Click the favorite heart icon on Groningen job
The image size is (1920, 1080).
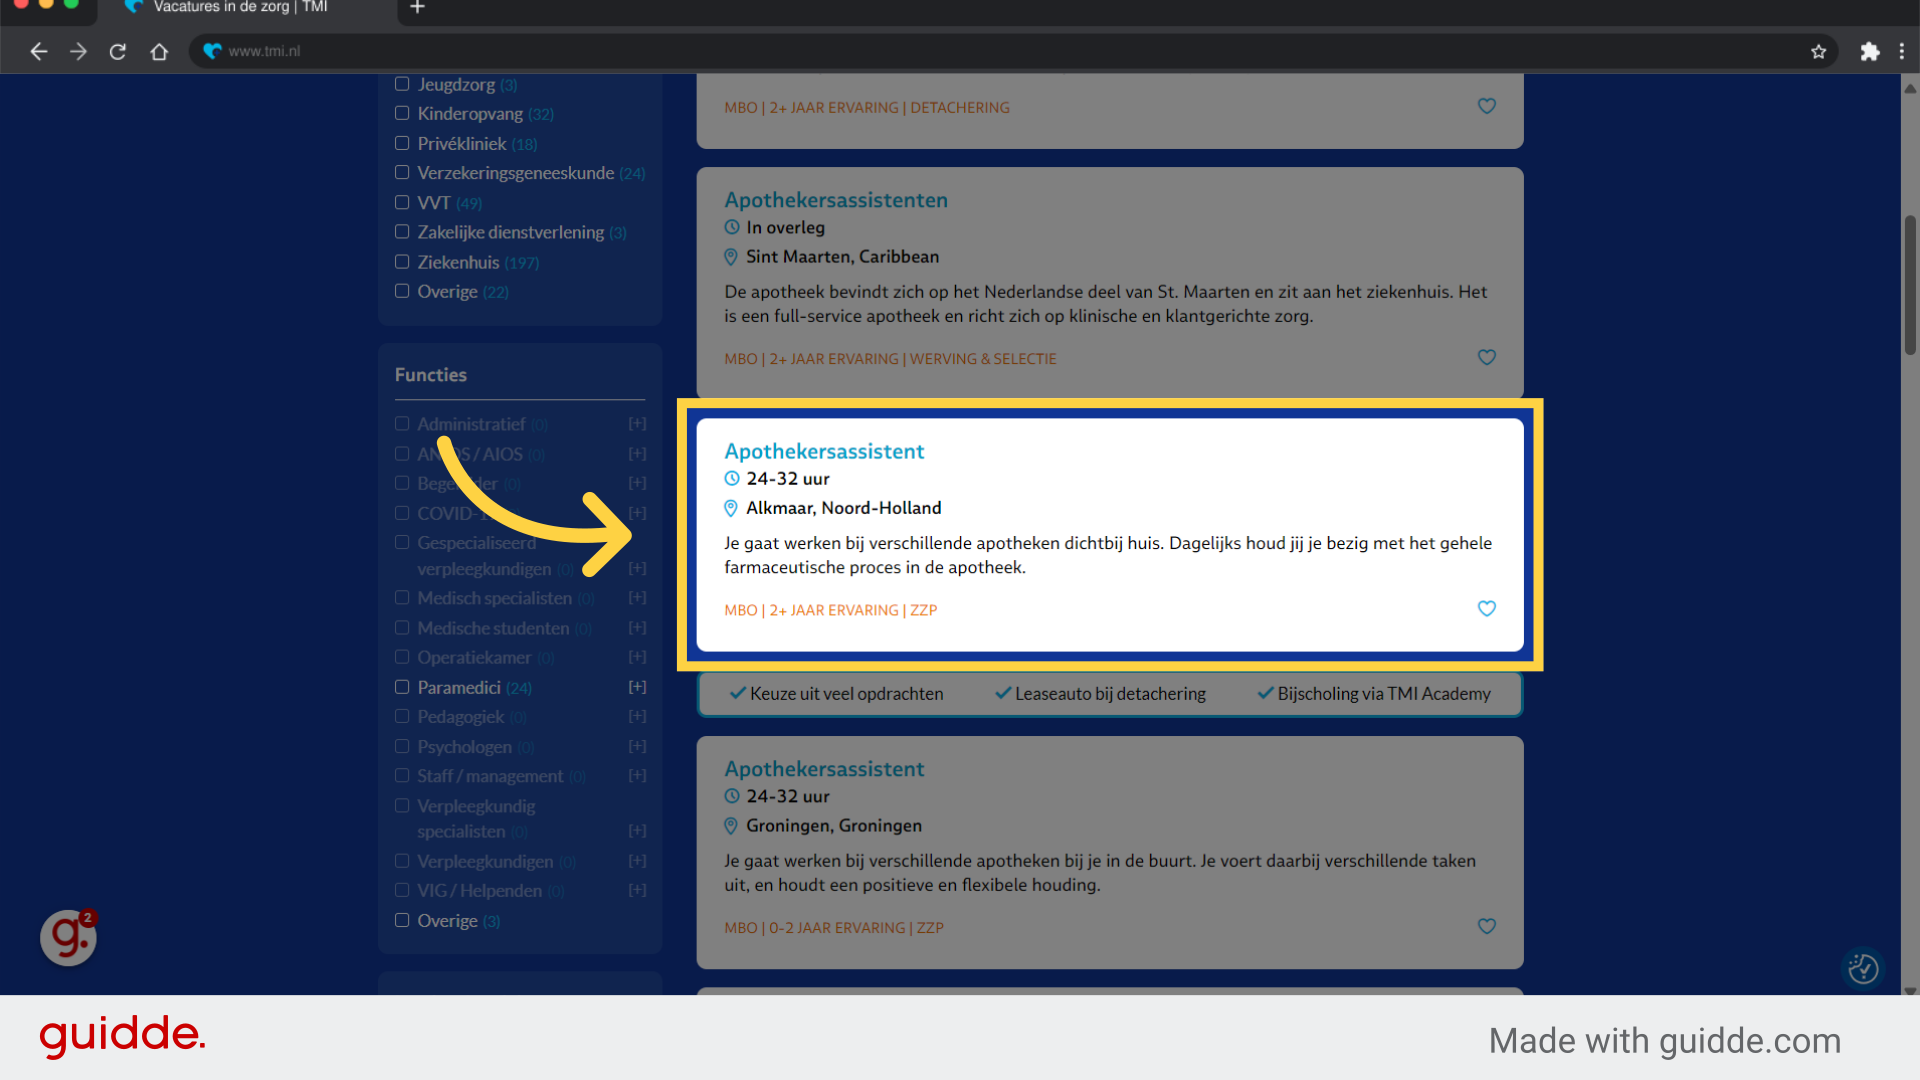coord(1487,926)
